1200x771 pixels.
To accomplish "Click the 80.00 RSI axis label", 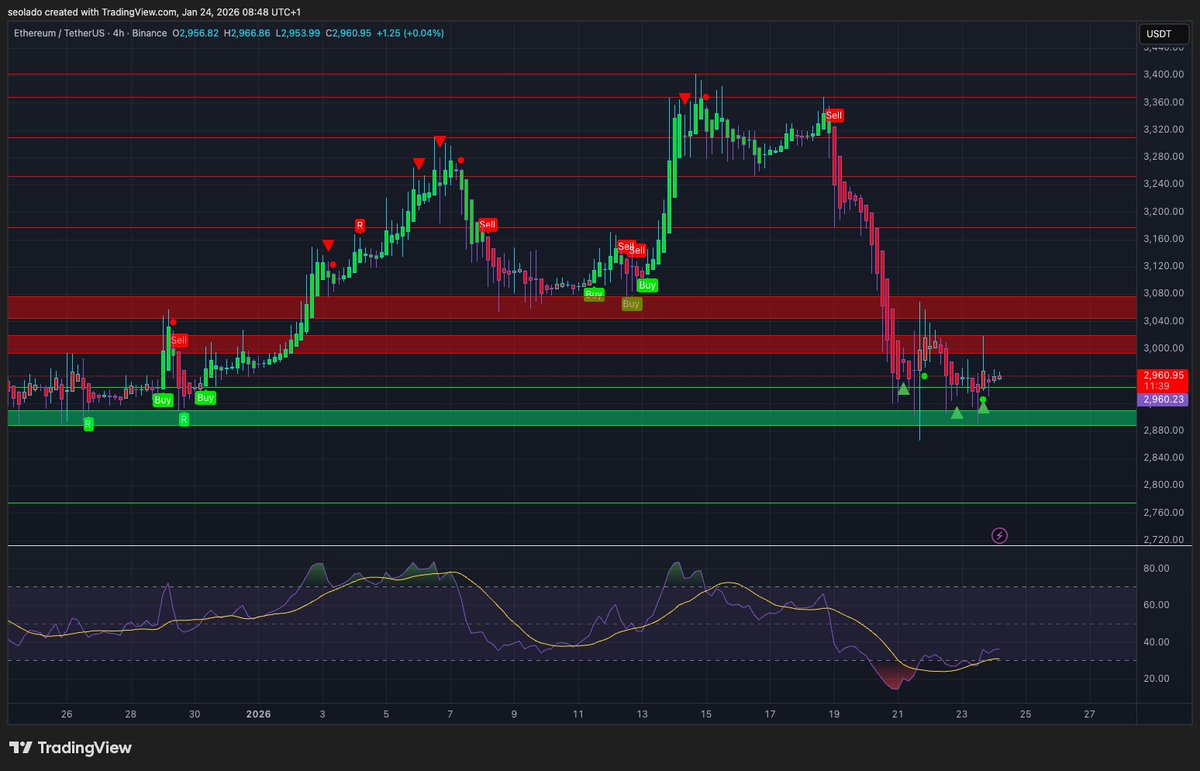I will pyautogui.click(x=1157, y=568).
